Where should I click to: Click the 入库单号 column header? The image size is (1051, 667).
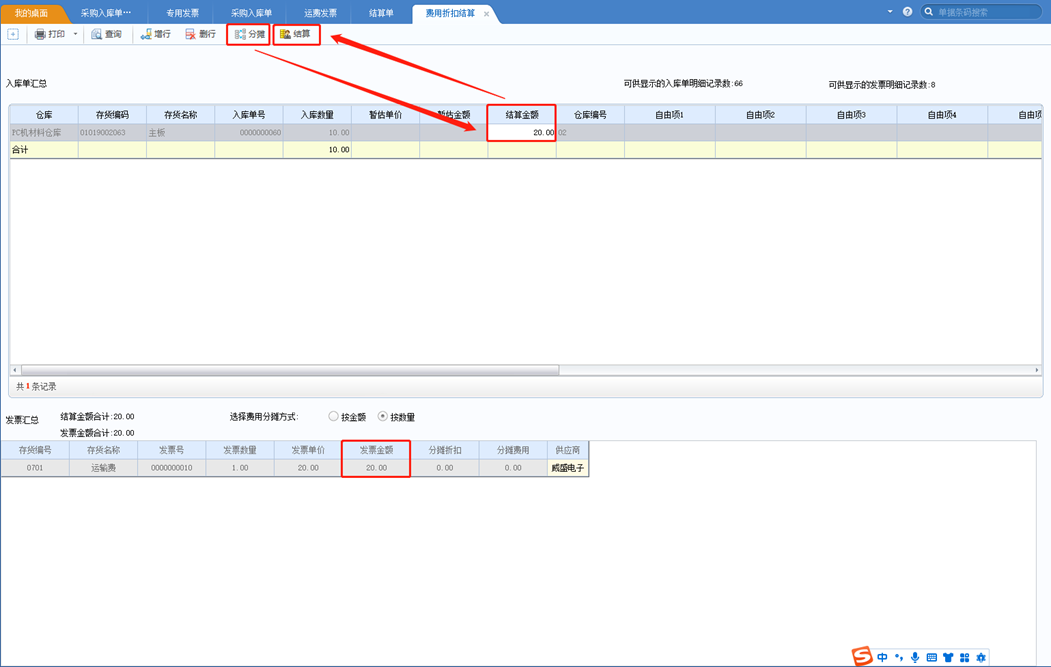tap(249, 115)
